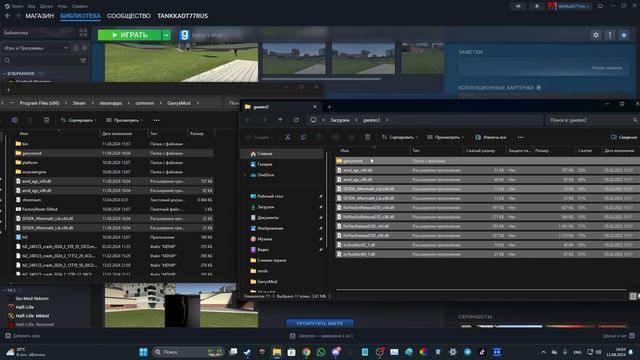Select garrysmod folder in GarrysMod window
Image resolution: width=640 pixels, height=360 pixels.
coord(114,153)
